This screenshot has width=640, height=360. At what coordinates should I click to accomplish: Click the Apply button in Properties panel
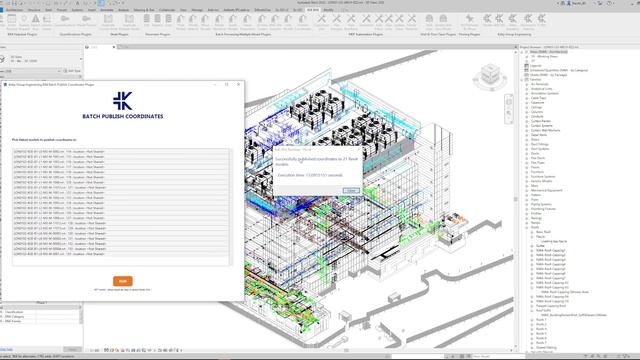pos(72,349)
